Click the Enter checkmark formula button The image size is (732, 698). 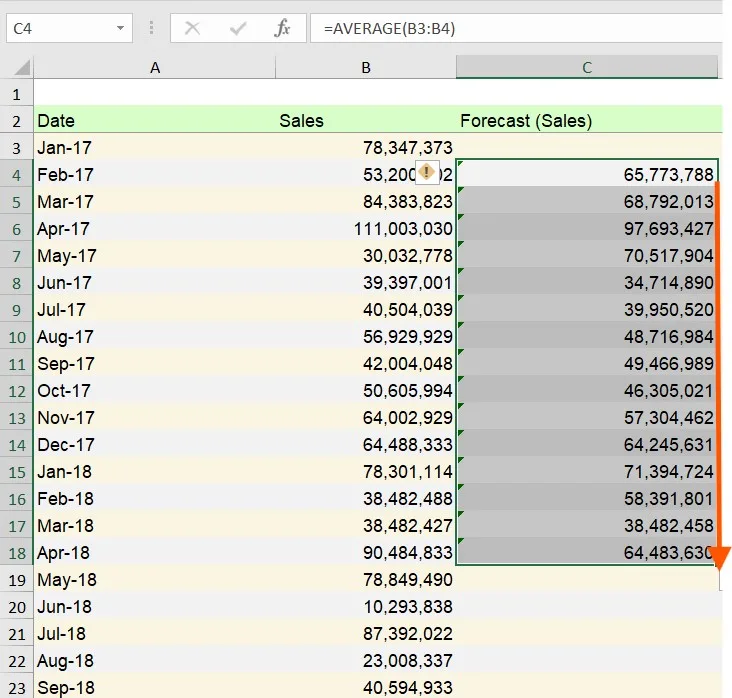click(x=238, y=28)
